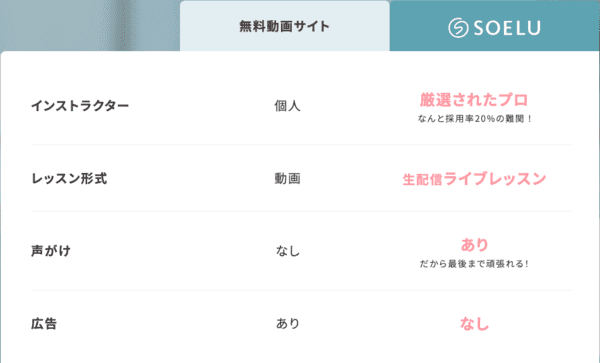The image size is (600, 363).
Task: Click the SOELU swirl logo icon
Action: 458,28
